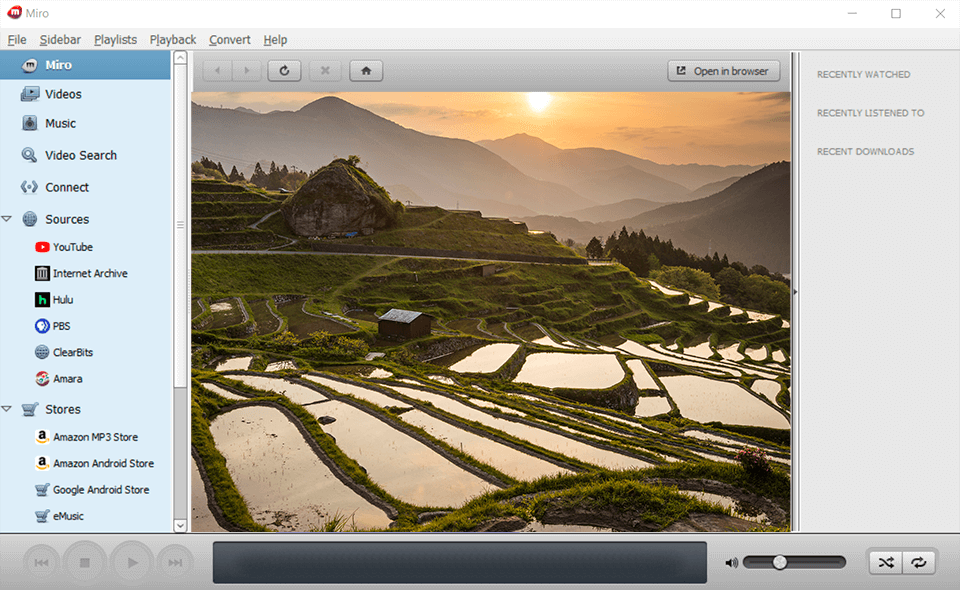Mute the audio via the speaker icon
Image resolution: width=960 pixels, height=590 pixels.
tap(731, 562)
